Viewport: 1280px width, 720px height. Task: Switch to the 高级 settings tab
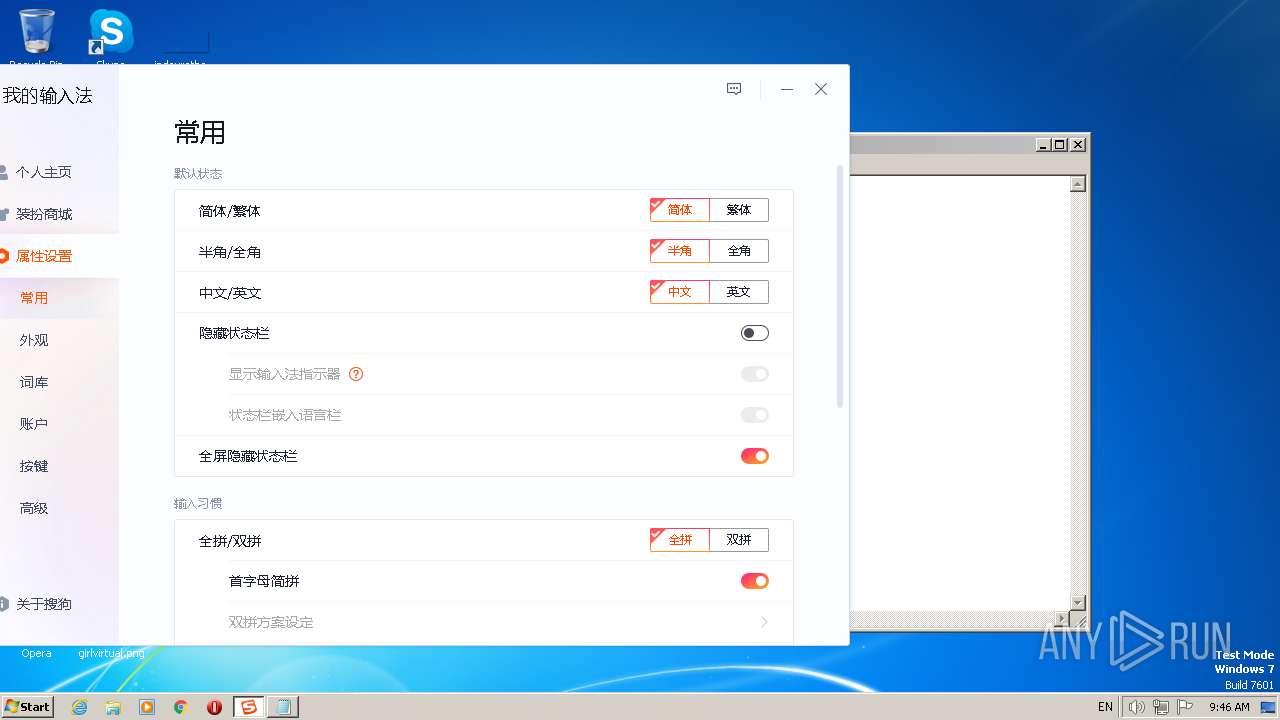click(34, 508)
